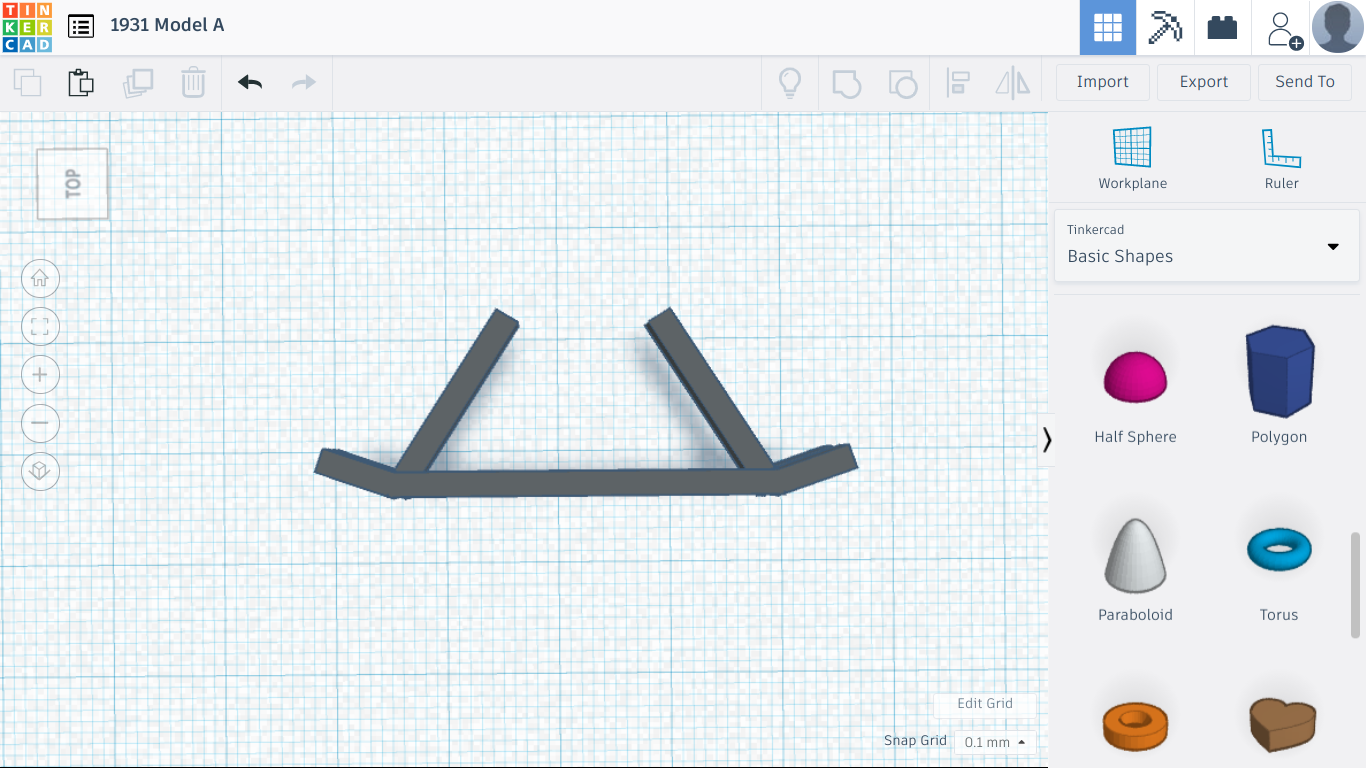
Task: Toggle orthographic view with the perspective icon
Action: [40, 471]
